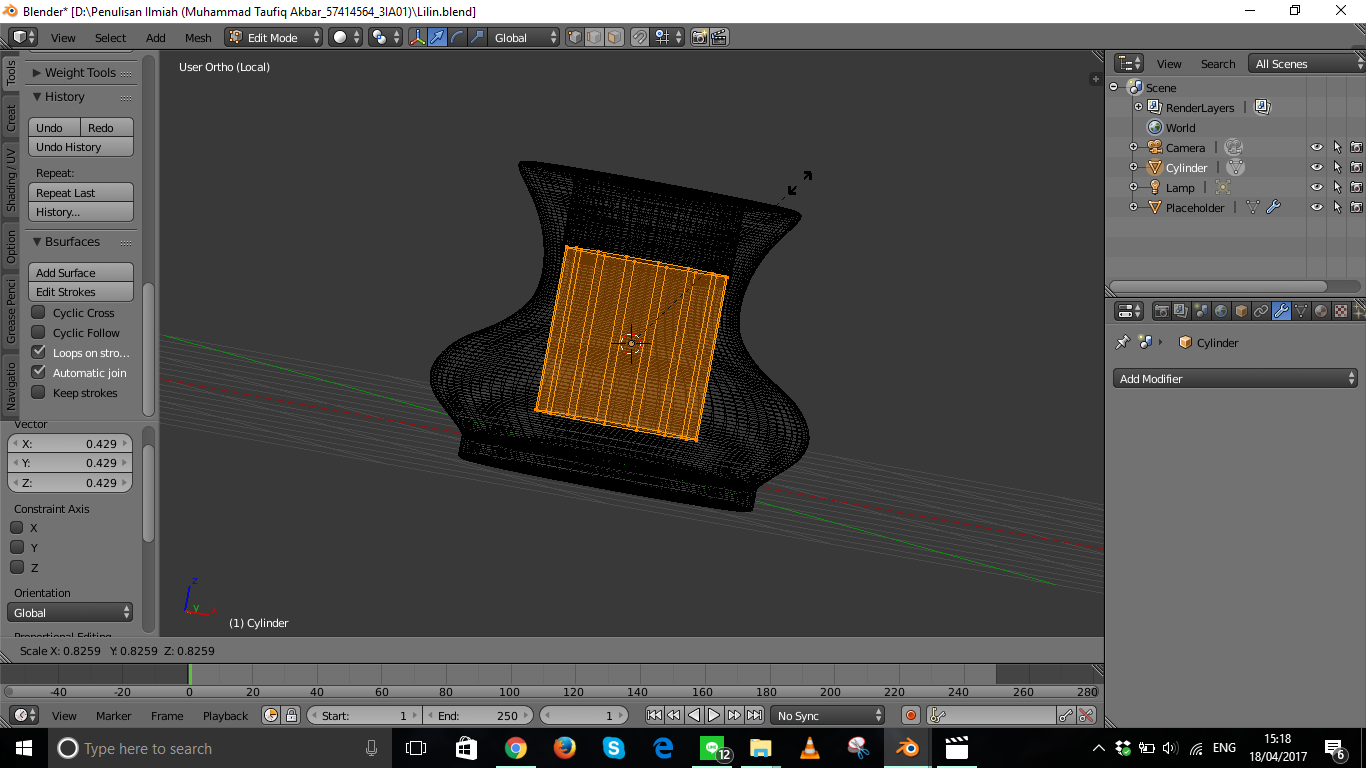Select the rotate manipulator arc icon

pos(457,37)
